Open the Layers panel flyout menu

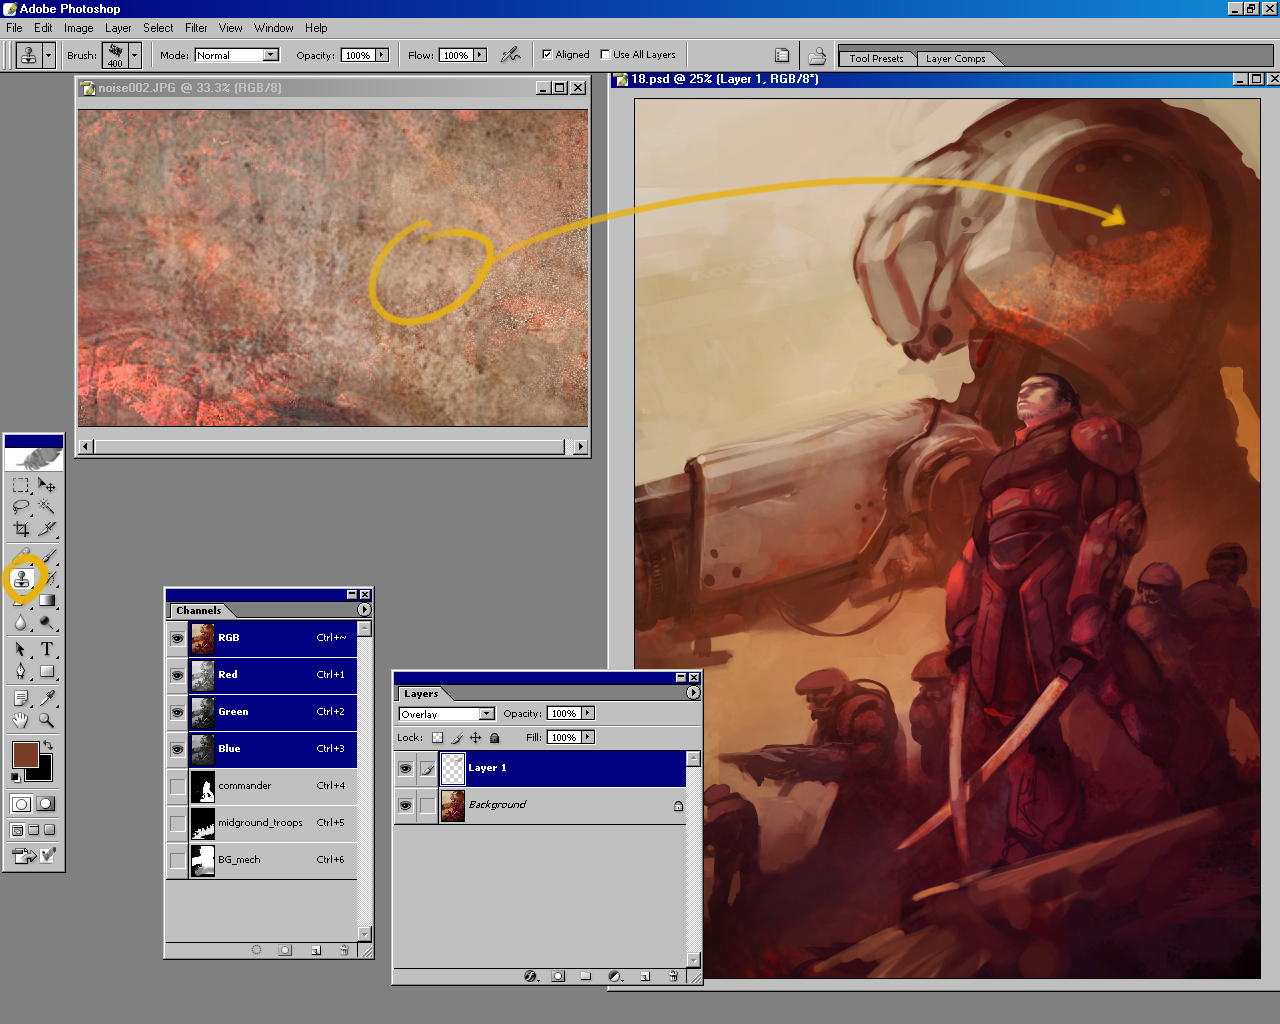(x=693, y=693)
